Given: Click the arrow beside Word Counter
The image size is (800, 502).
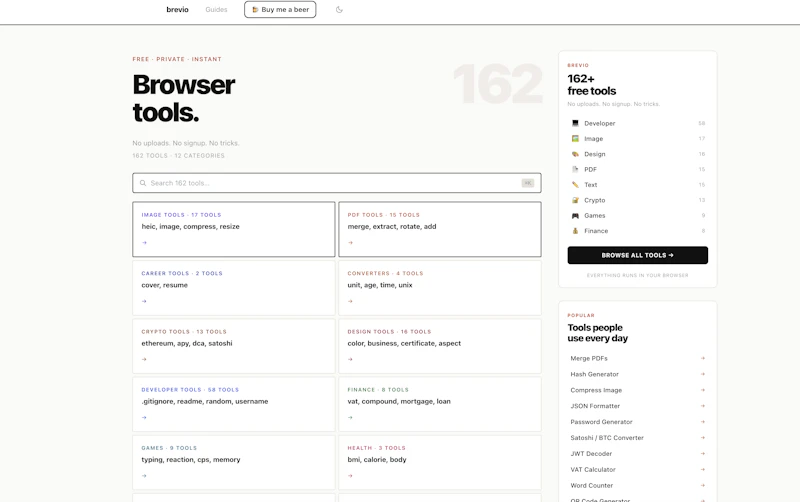Looking at the screenshot, I should (x=703, y=485).
